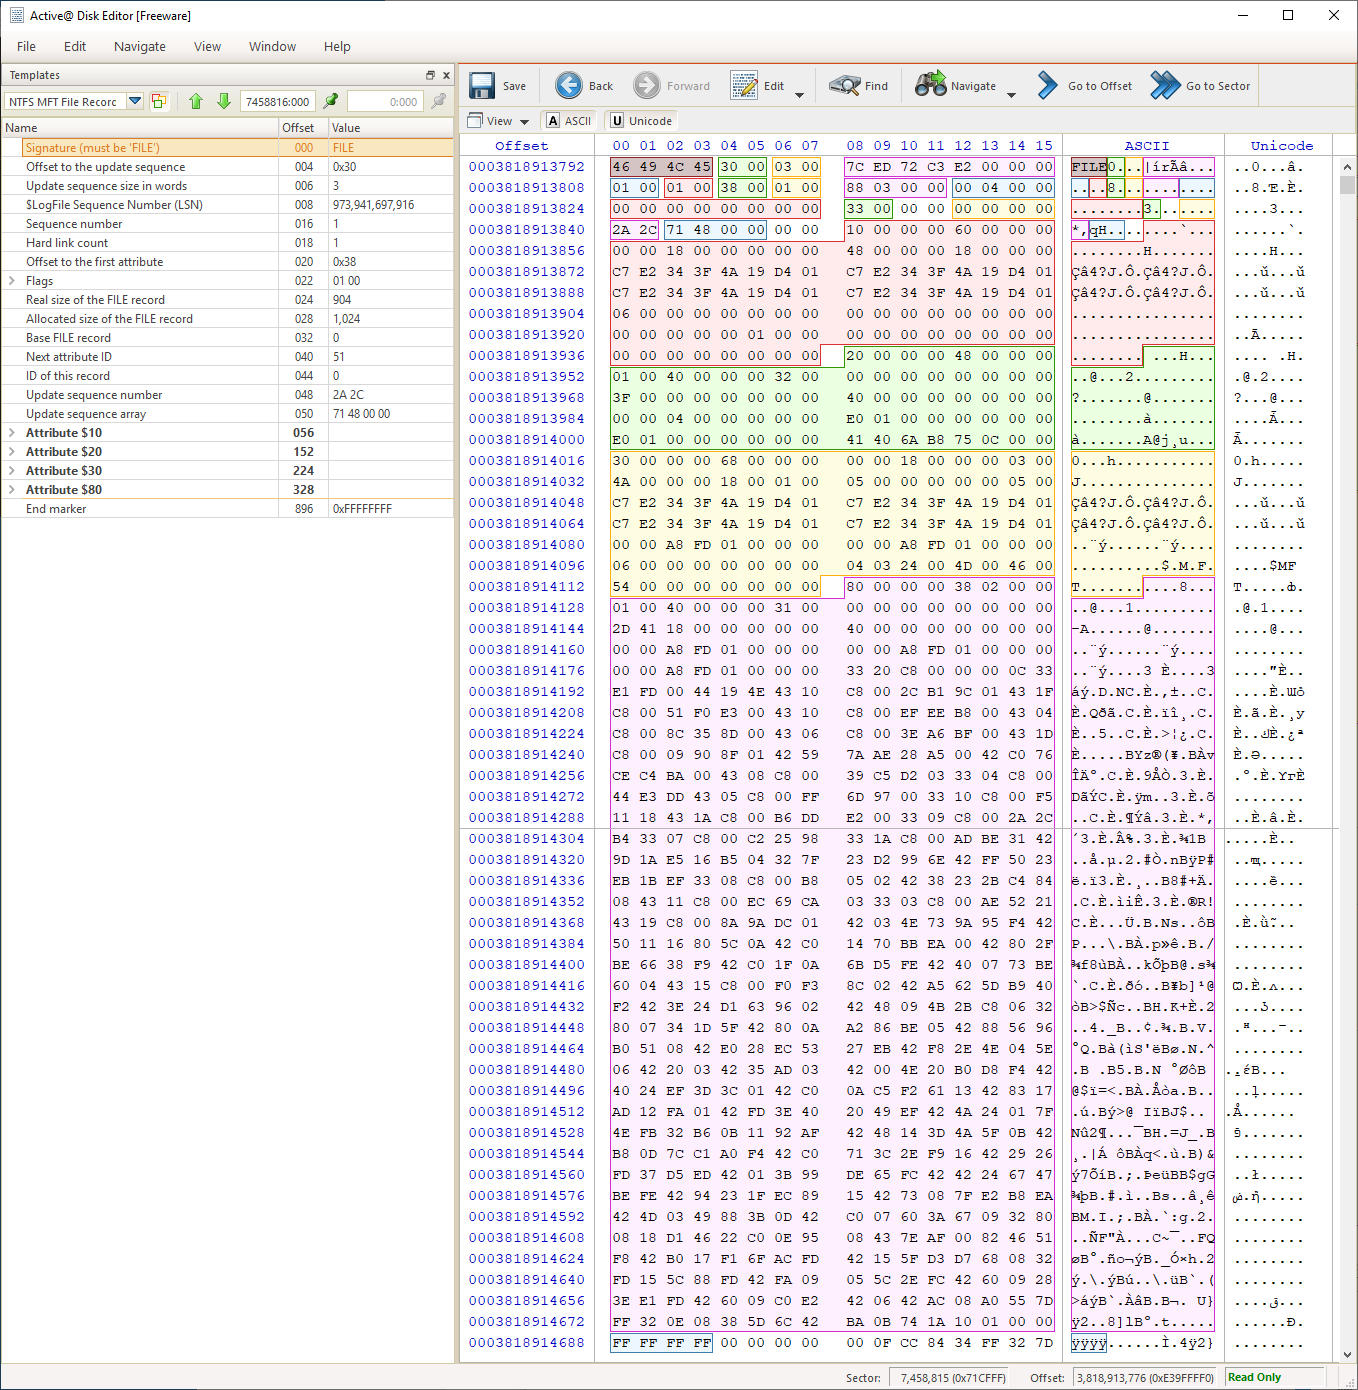The image size is (1358, 1390).
Task: Go back with the blue Back arrow
Action: coord(569,86)
